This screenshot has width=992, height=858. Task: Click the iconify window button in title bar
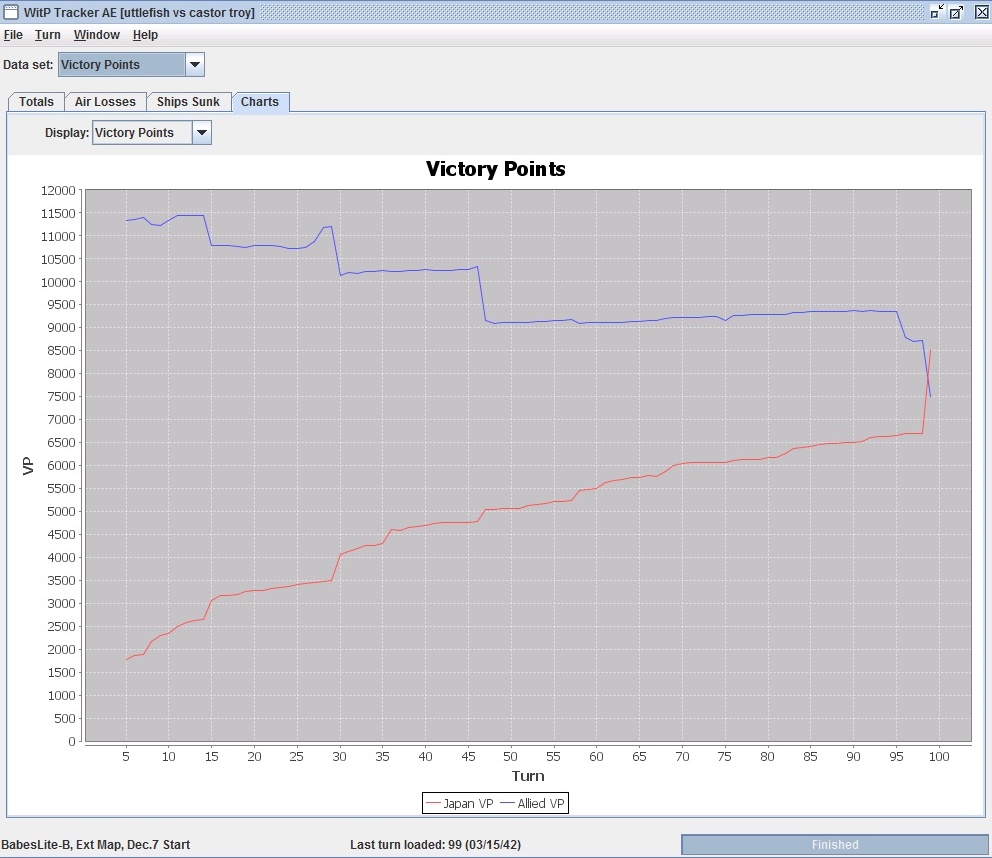point(937,11)
